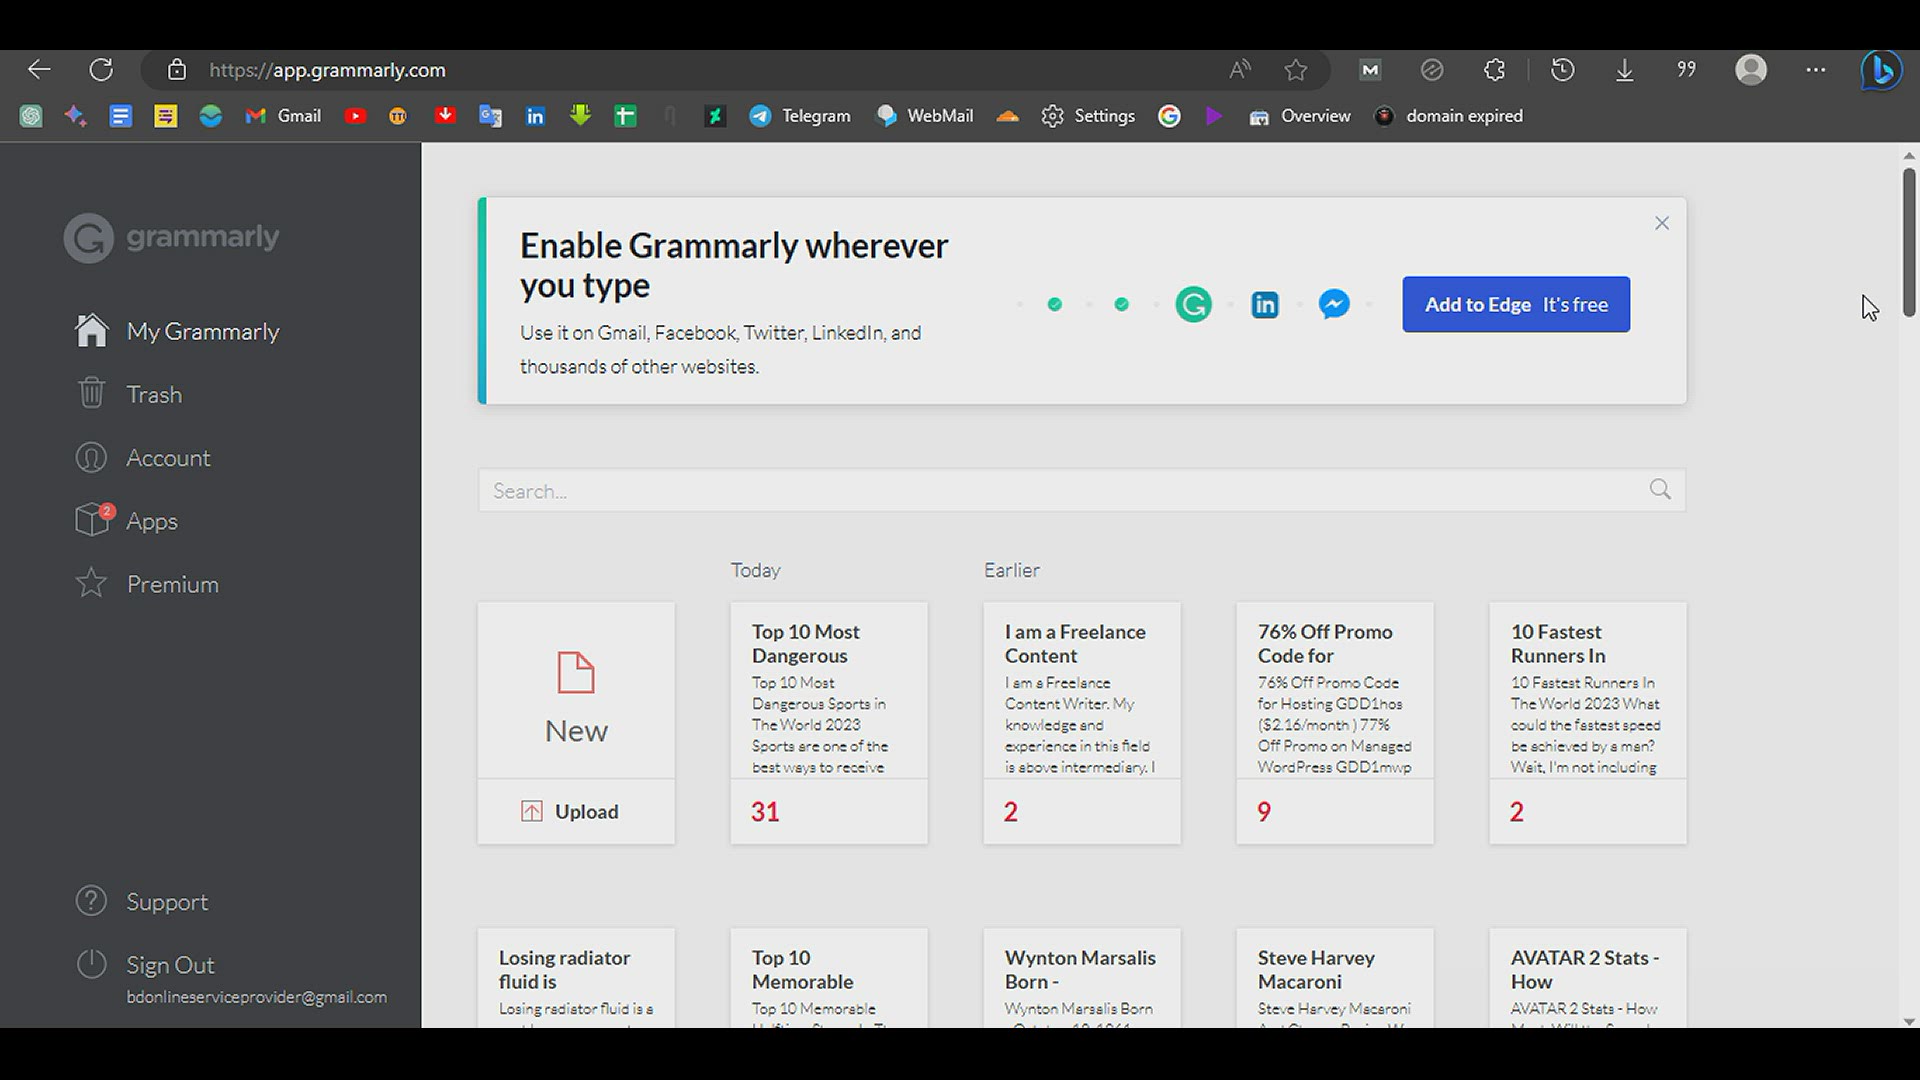Screen dimensions: 1920x1080
Task: Select the Overview bookmark
Action: (x=1299, y=115)
